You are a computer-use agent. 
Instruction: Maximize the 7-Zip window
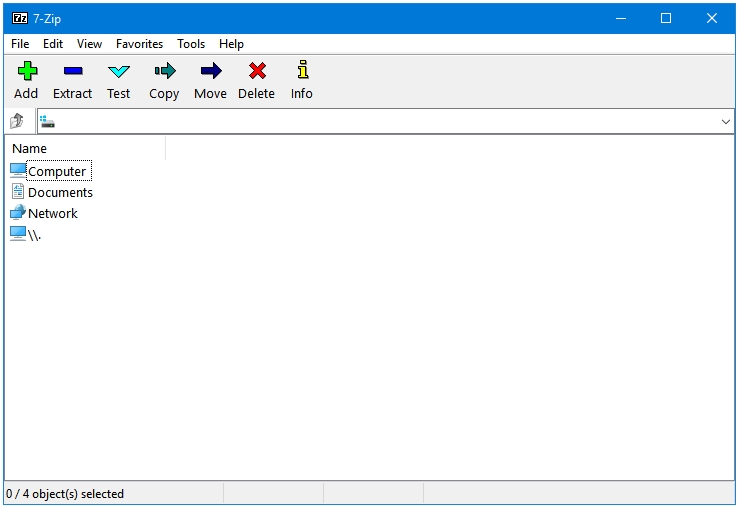point(666,18)
